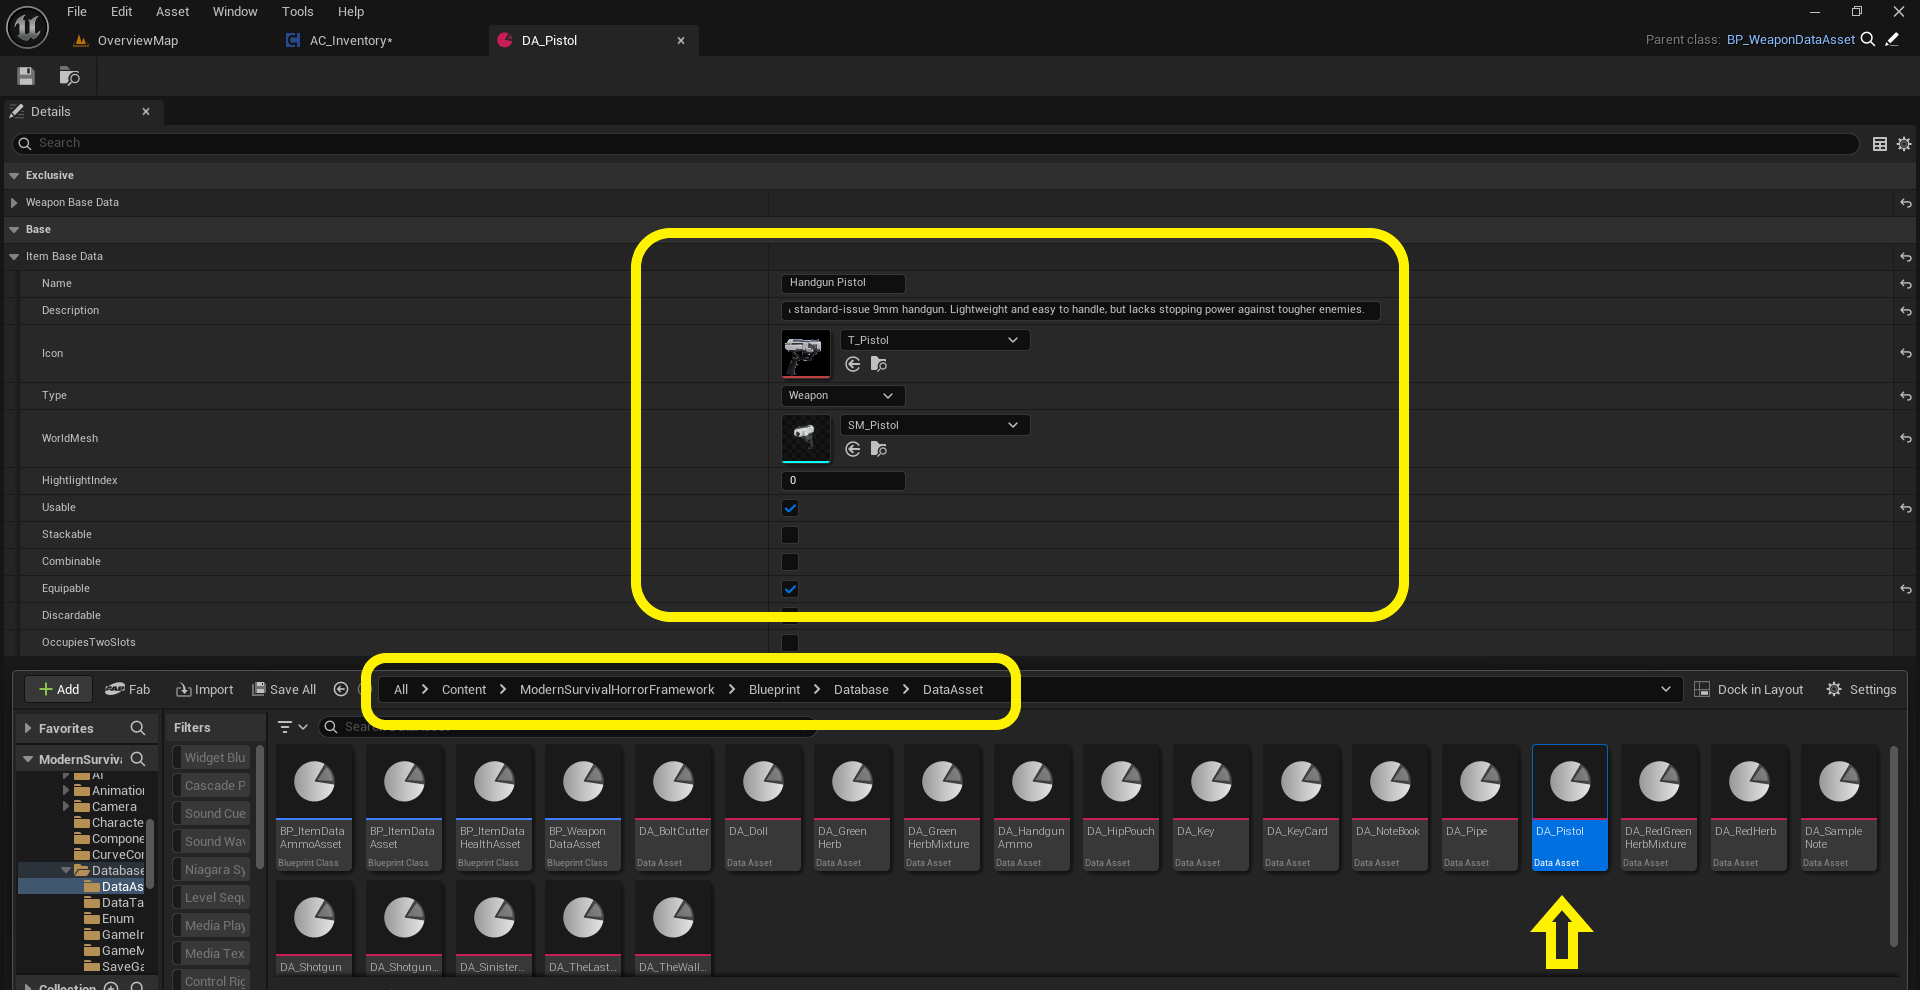The height and width of the screenshot is (990, 1920).
Task: Open the Type dropdown showing Weapon
Action: (x=842, y=396)
